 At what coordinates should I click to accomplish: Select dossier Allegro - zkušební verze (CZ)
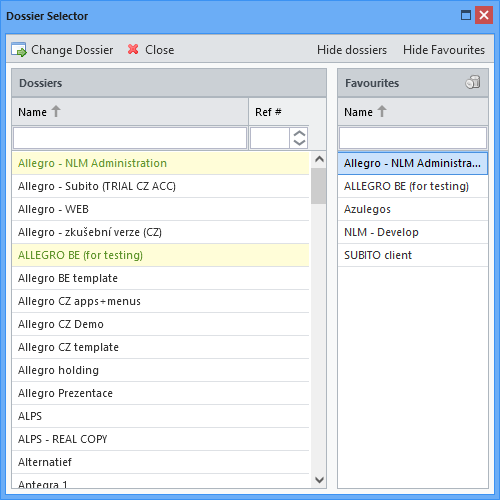tap(161, 232)
